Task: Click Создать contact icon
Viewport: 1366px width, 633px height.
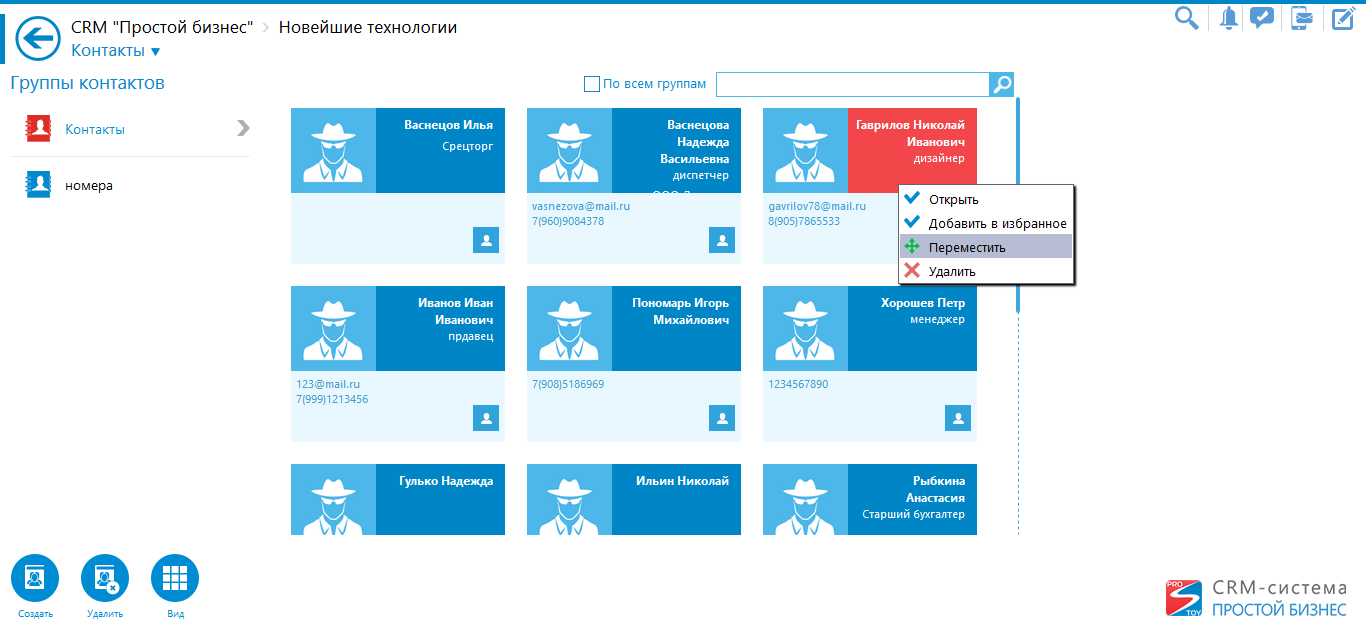Action: pos(35,578)
